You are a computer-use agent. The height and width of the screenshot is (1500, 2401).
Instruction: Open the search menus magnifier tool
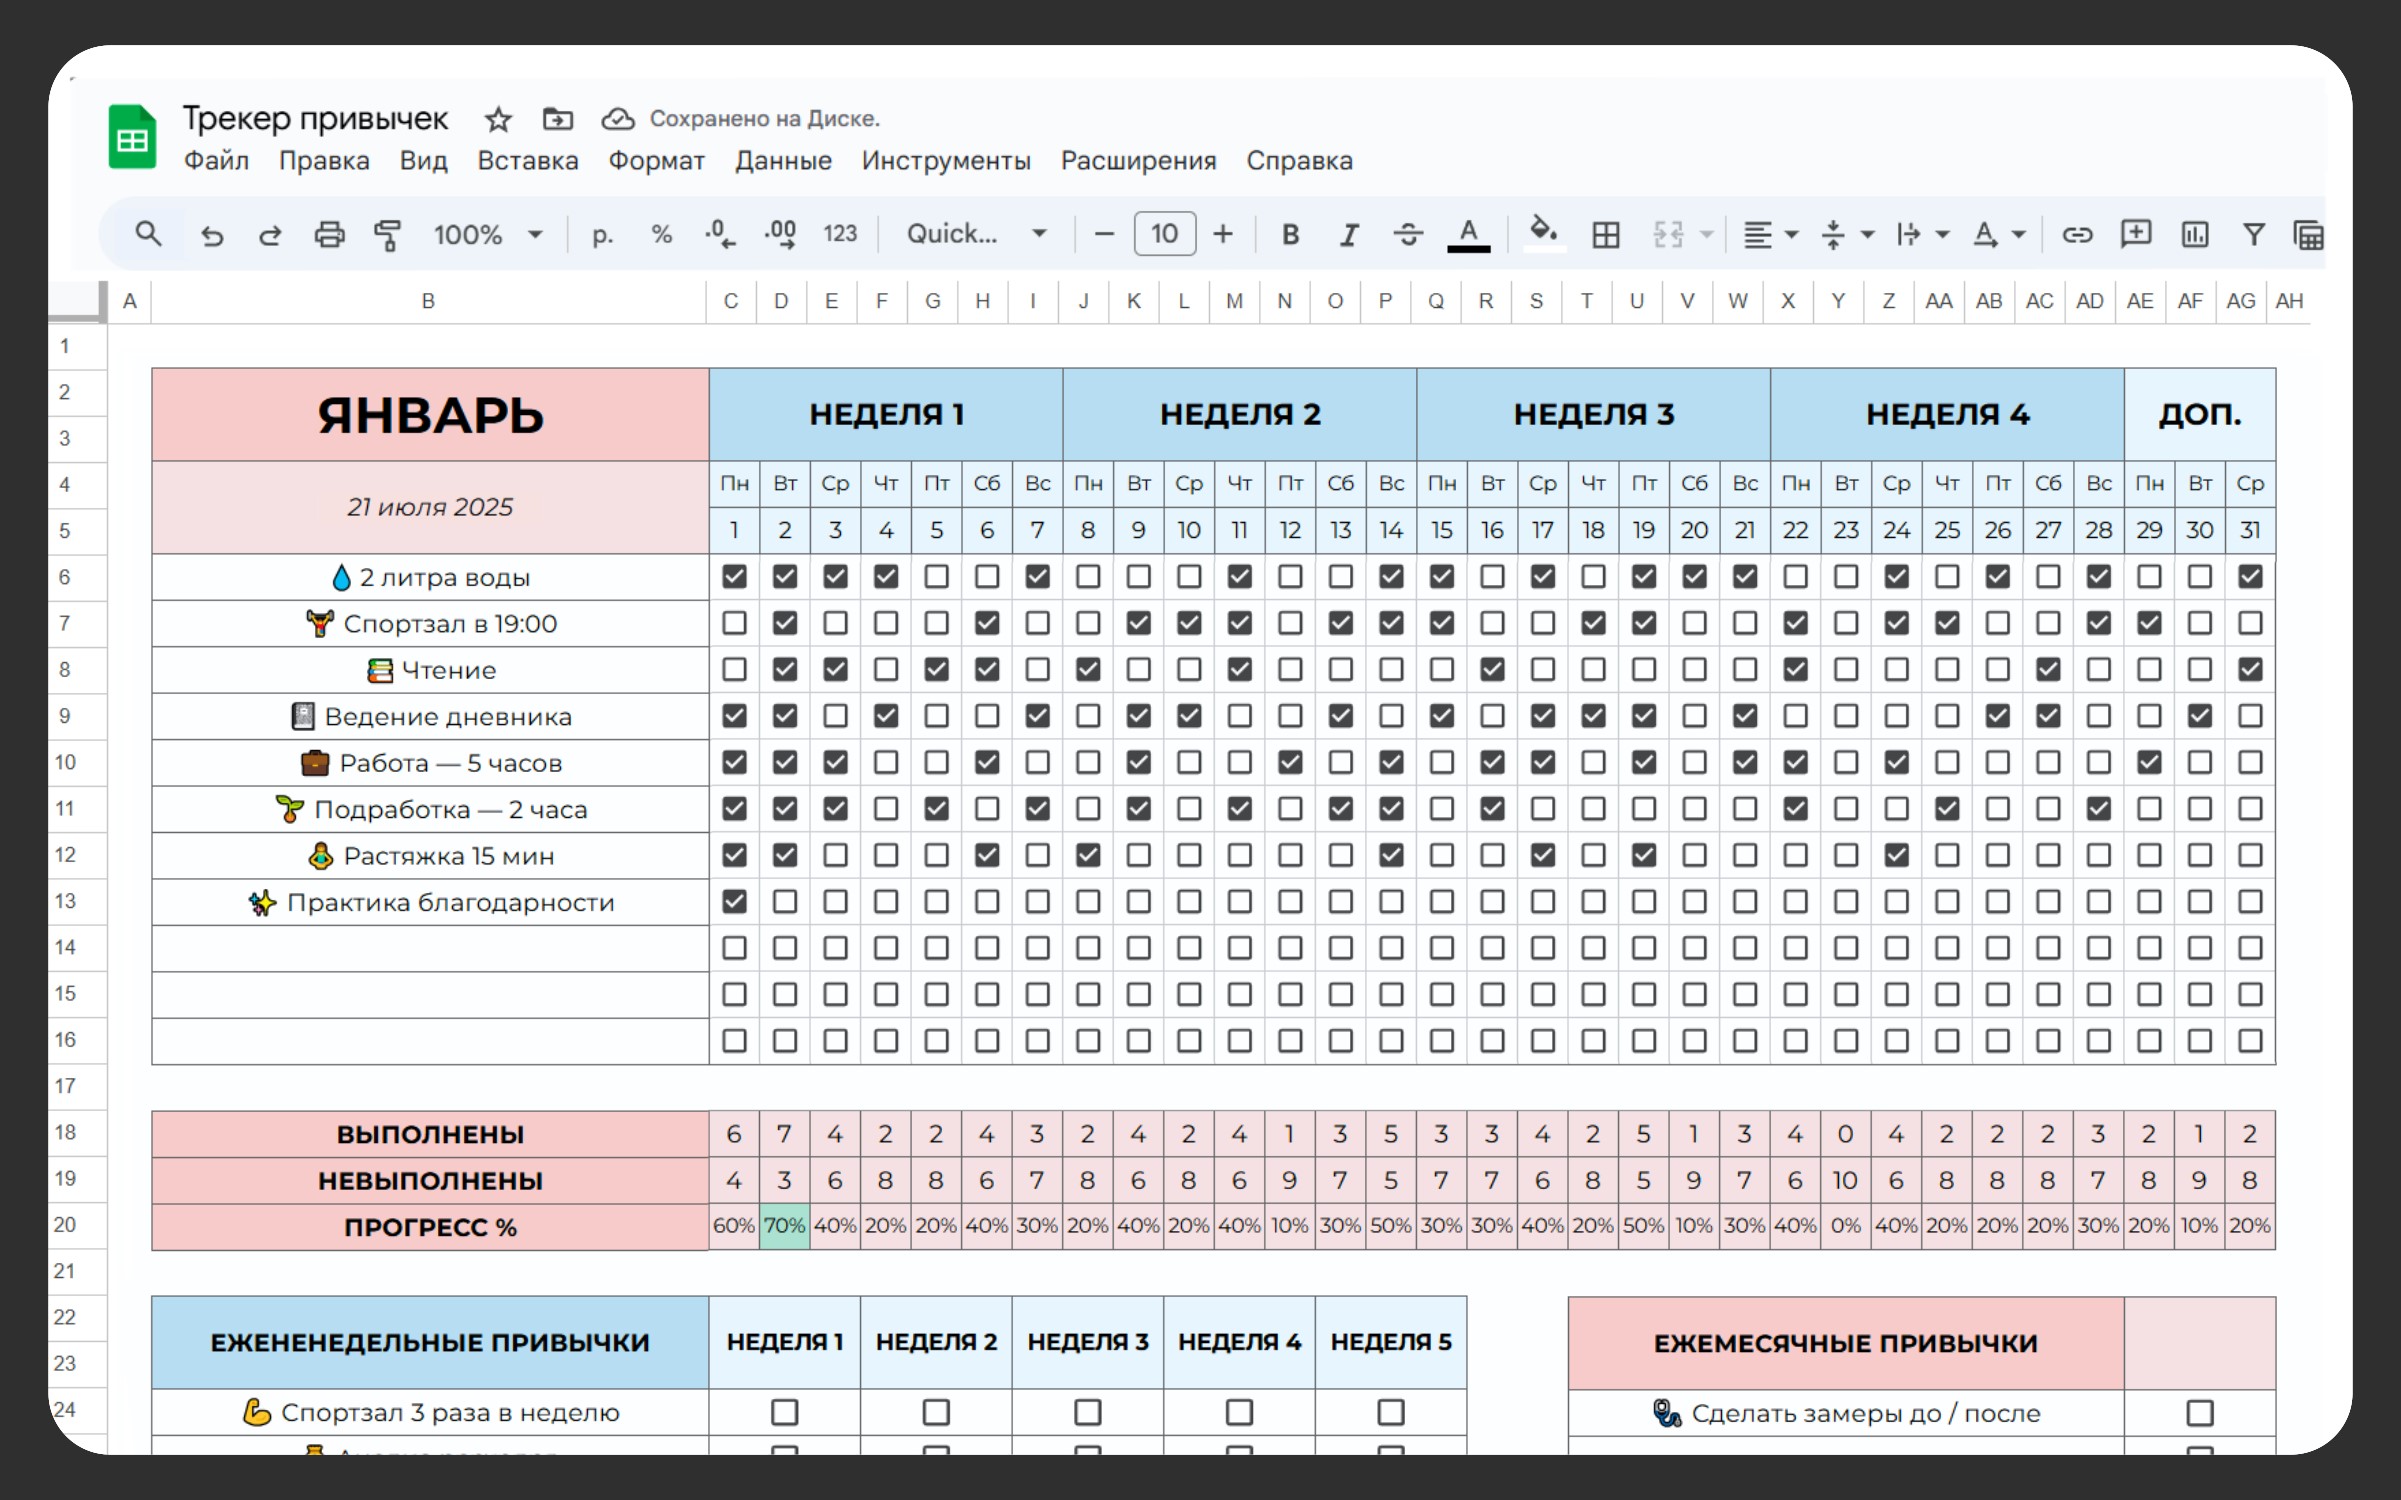148,234
